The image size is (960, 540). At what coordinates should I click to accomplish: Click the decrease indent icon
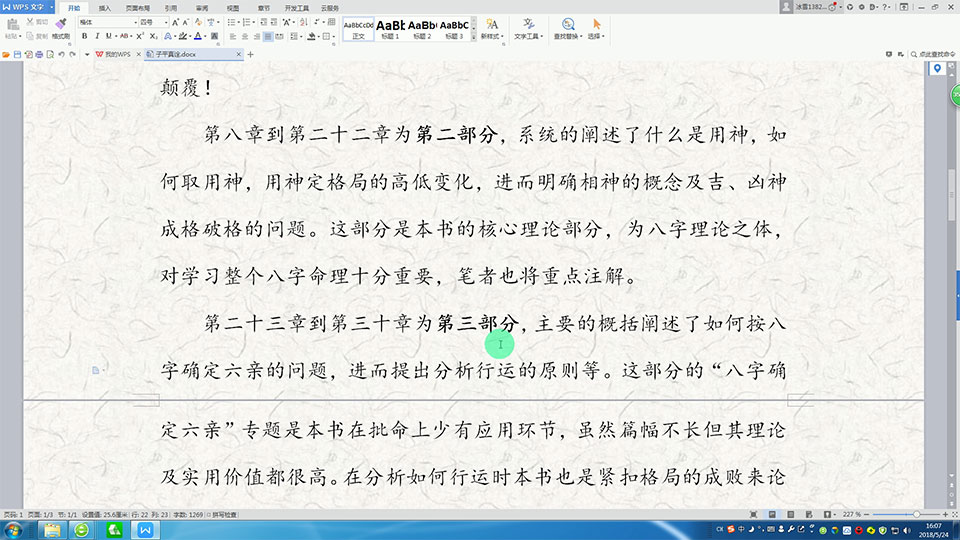tap(263, 22)
